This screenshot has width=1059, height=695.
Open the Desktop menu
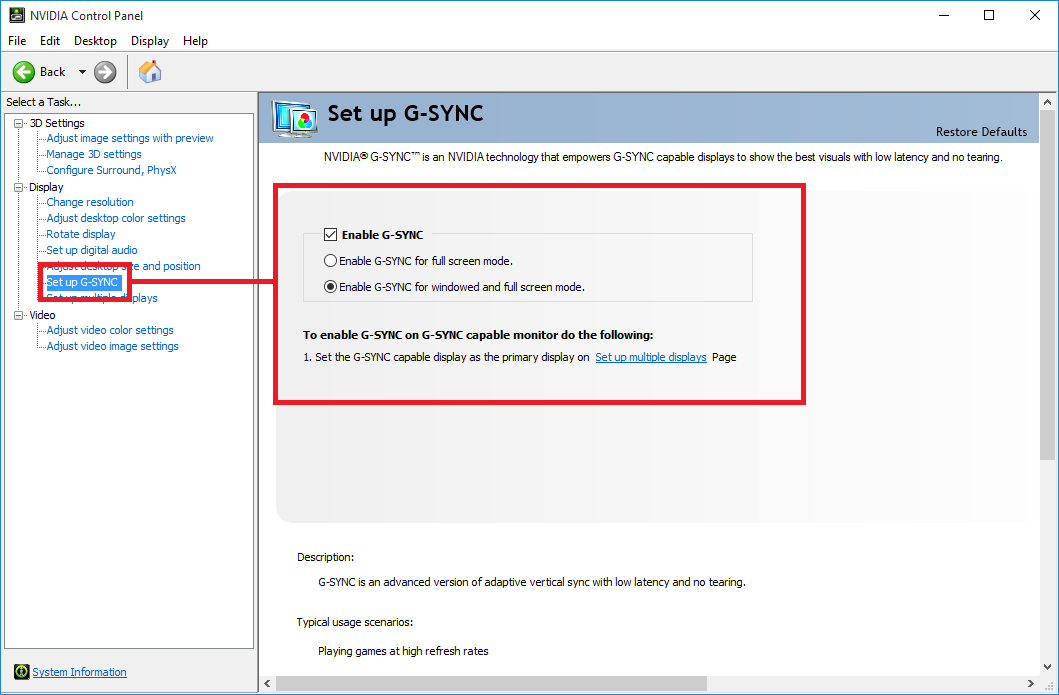95,41
